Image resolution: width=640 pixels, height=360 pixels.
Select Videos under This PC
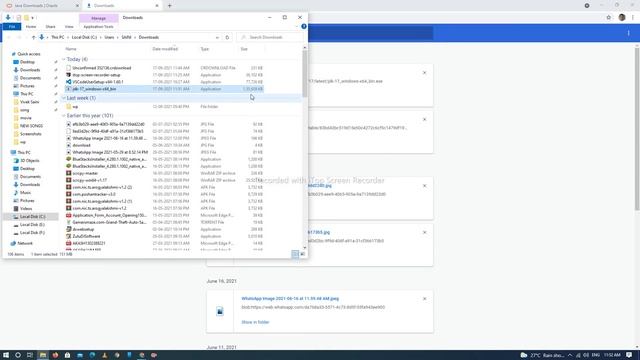[26, 209]
